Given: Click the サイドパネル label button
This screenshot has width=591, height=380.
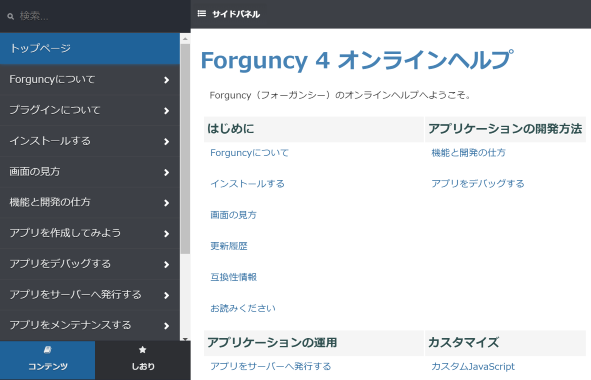Looking at the screenshot, I should (x=236, y=14).
